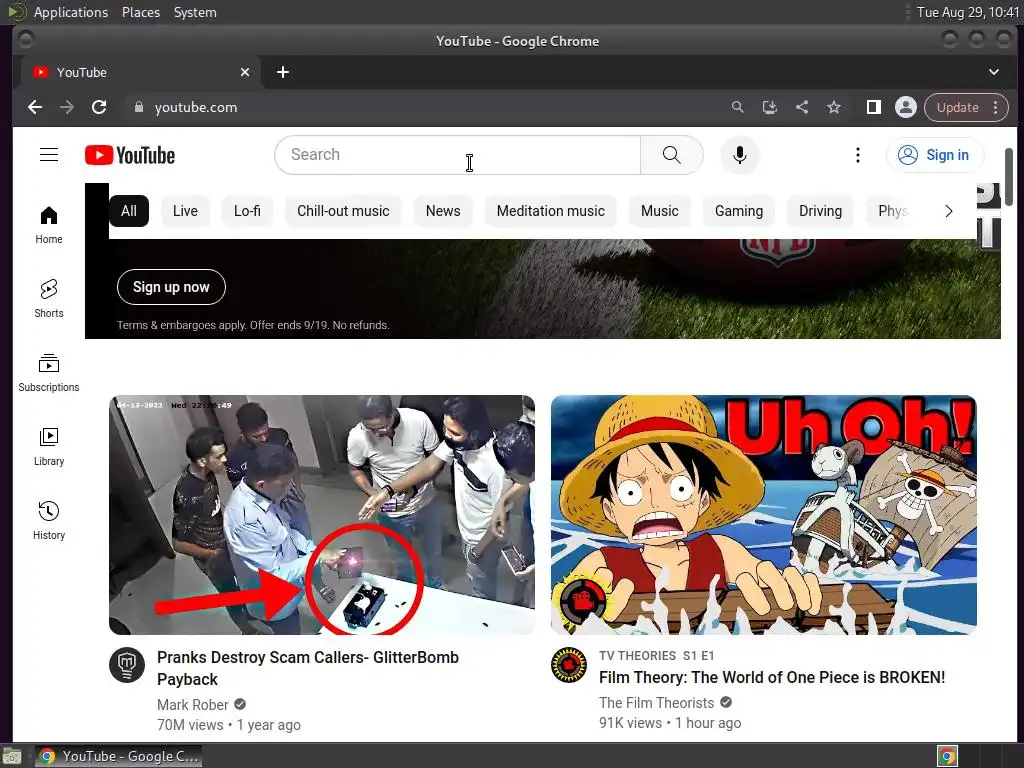Go to Mark Rober channel name
Image resolution: width=1024 pixels, height=768 pixels.
[x=193, y=705]
